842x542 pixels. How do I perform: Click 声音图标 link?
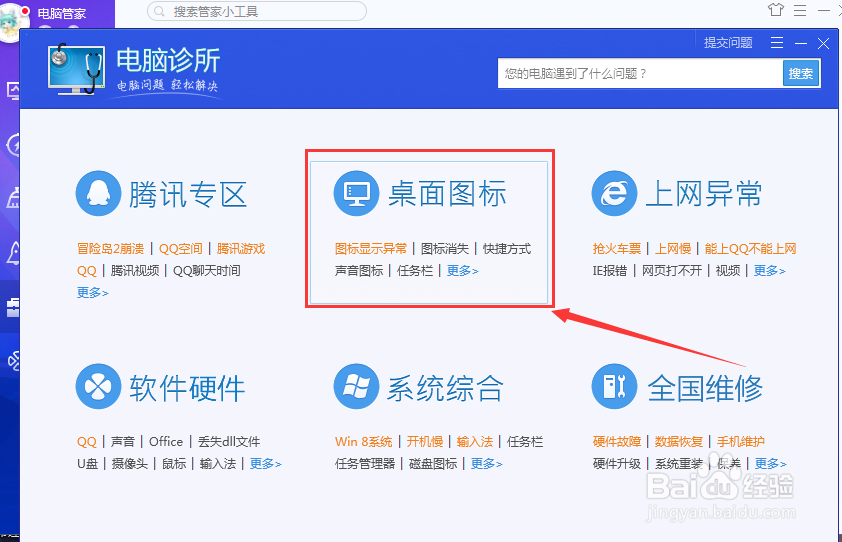(x=359, y=271)
